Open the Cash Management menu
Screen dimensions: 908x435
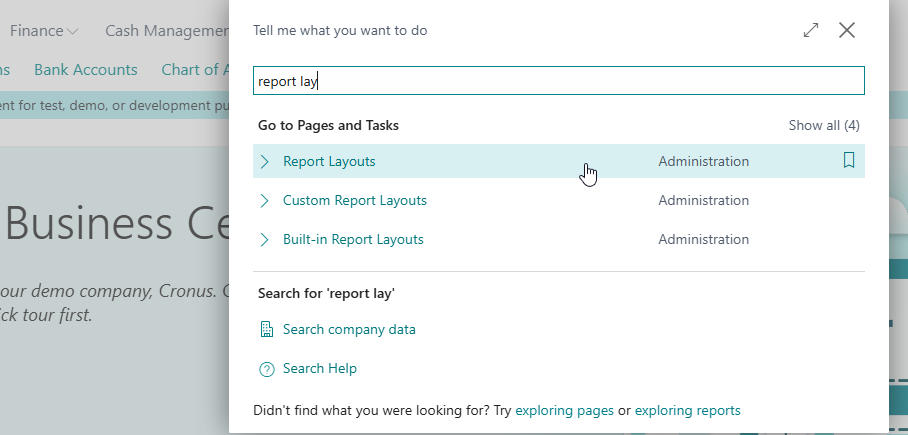[x=167, y=31]
